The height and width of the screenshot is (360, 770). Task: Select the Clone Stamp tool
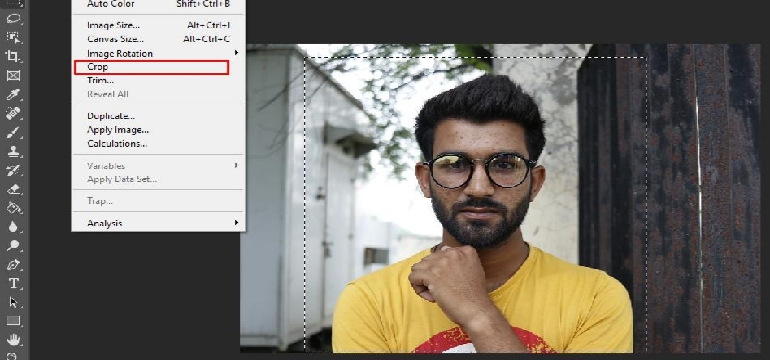coord(14,151)
